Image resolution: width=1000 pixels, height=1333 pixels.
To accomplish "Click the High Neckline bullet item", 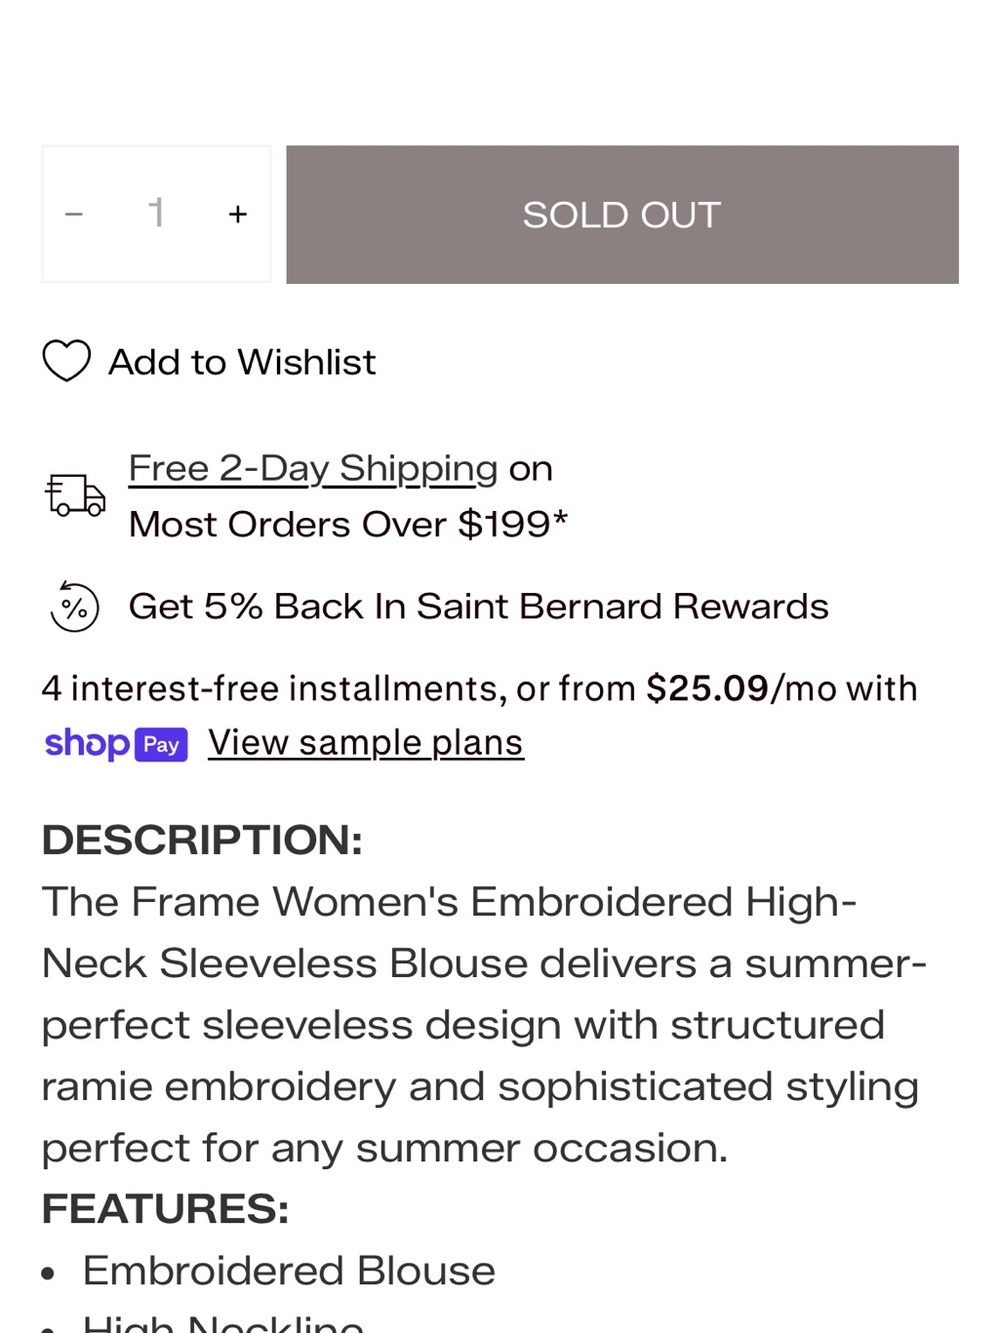I will click(x=223, y=1323).
